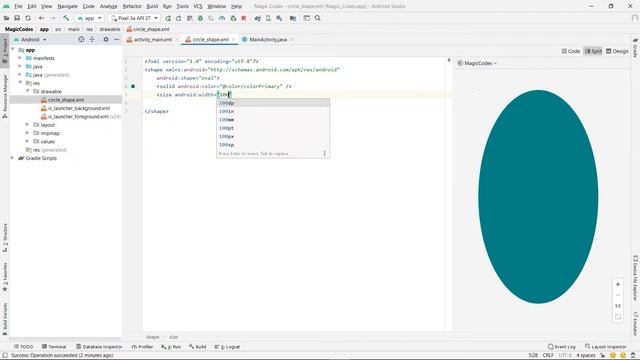Click the Make Project hammer icon

66,18
